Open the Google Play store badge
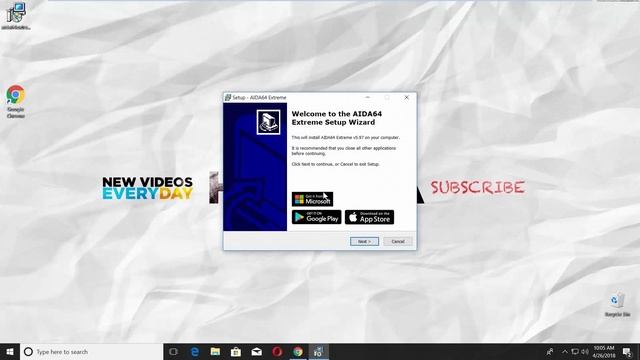This screenshot has height=360, width=640. (x=316, y=217)
